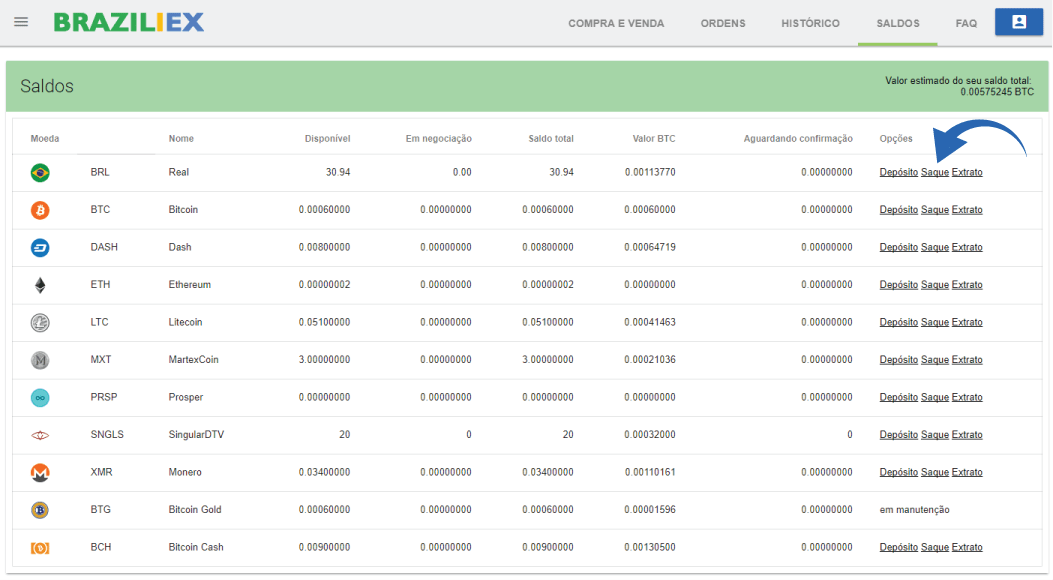Open Depósito link for Bitcoin row

pyautogui.click(x=898, y=210)
